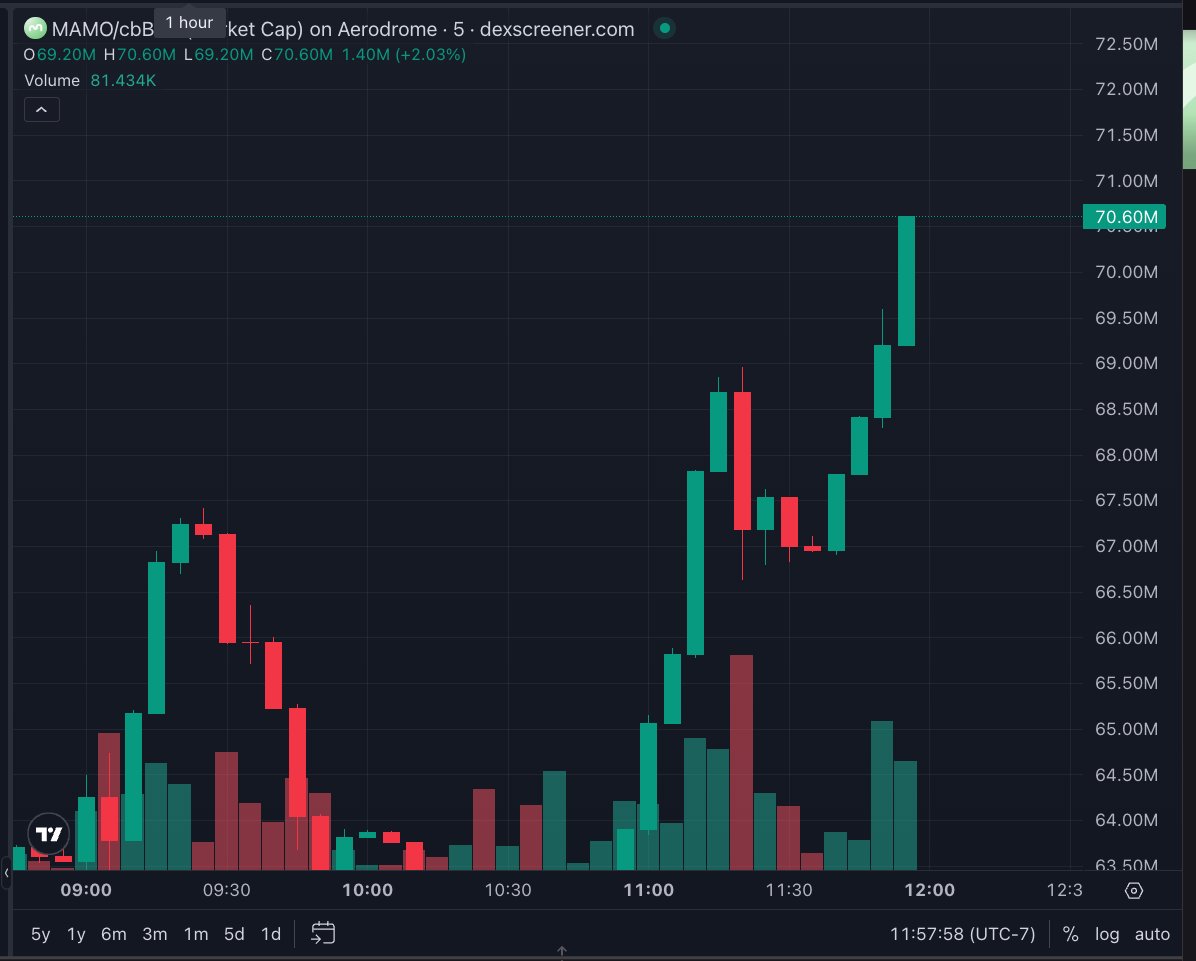Expand the left side panel arrow

(6, 876)
